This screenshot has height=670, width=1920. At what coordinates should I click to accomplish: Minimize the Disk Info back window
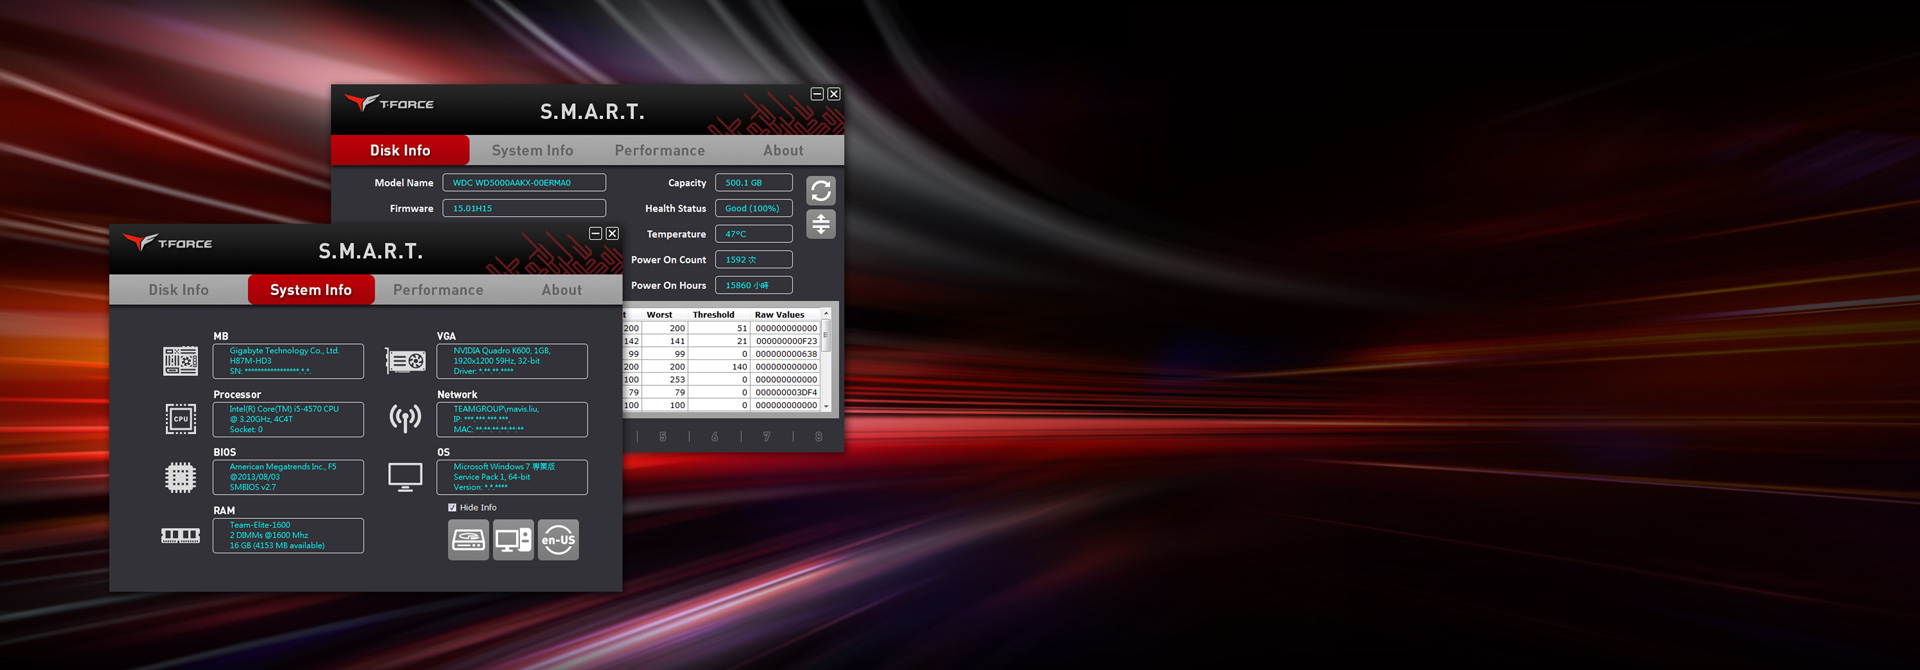click(x=817, y=94)
